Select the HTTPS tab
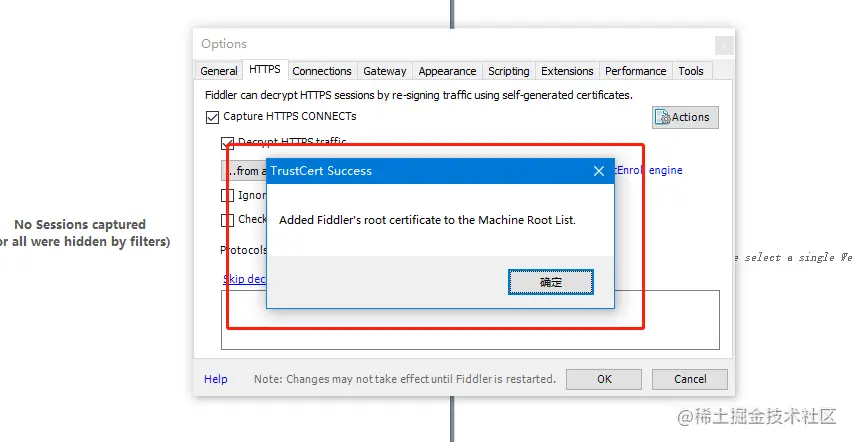This screenshot has width=852, height=442. [265, 70]
